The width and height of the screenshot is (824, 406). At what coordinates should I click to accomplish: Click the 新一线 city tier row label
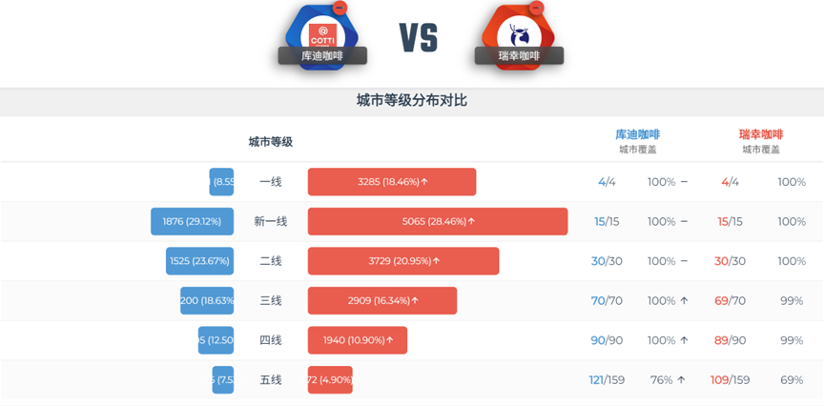(270, 222)
